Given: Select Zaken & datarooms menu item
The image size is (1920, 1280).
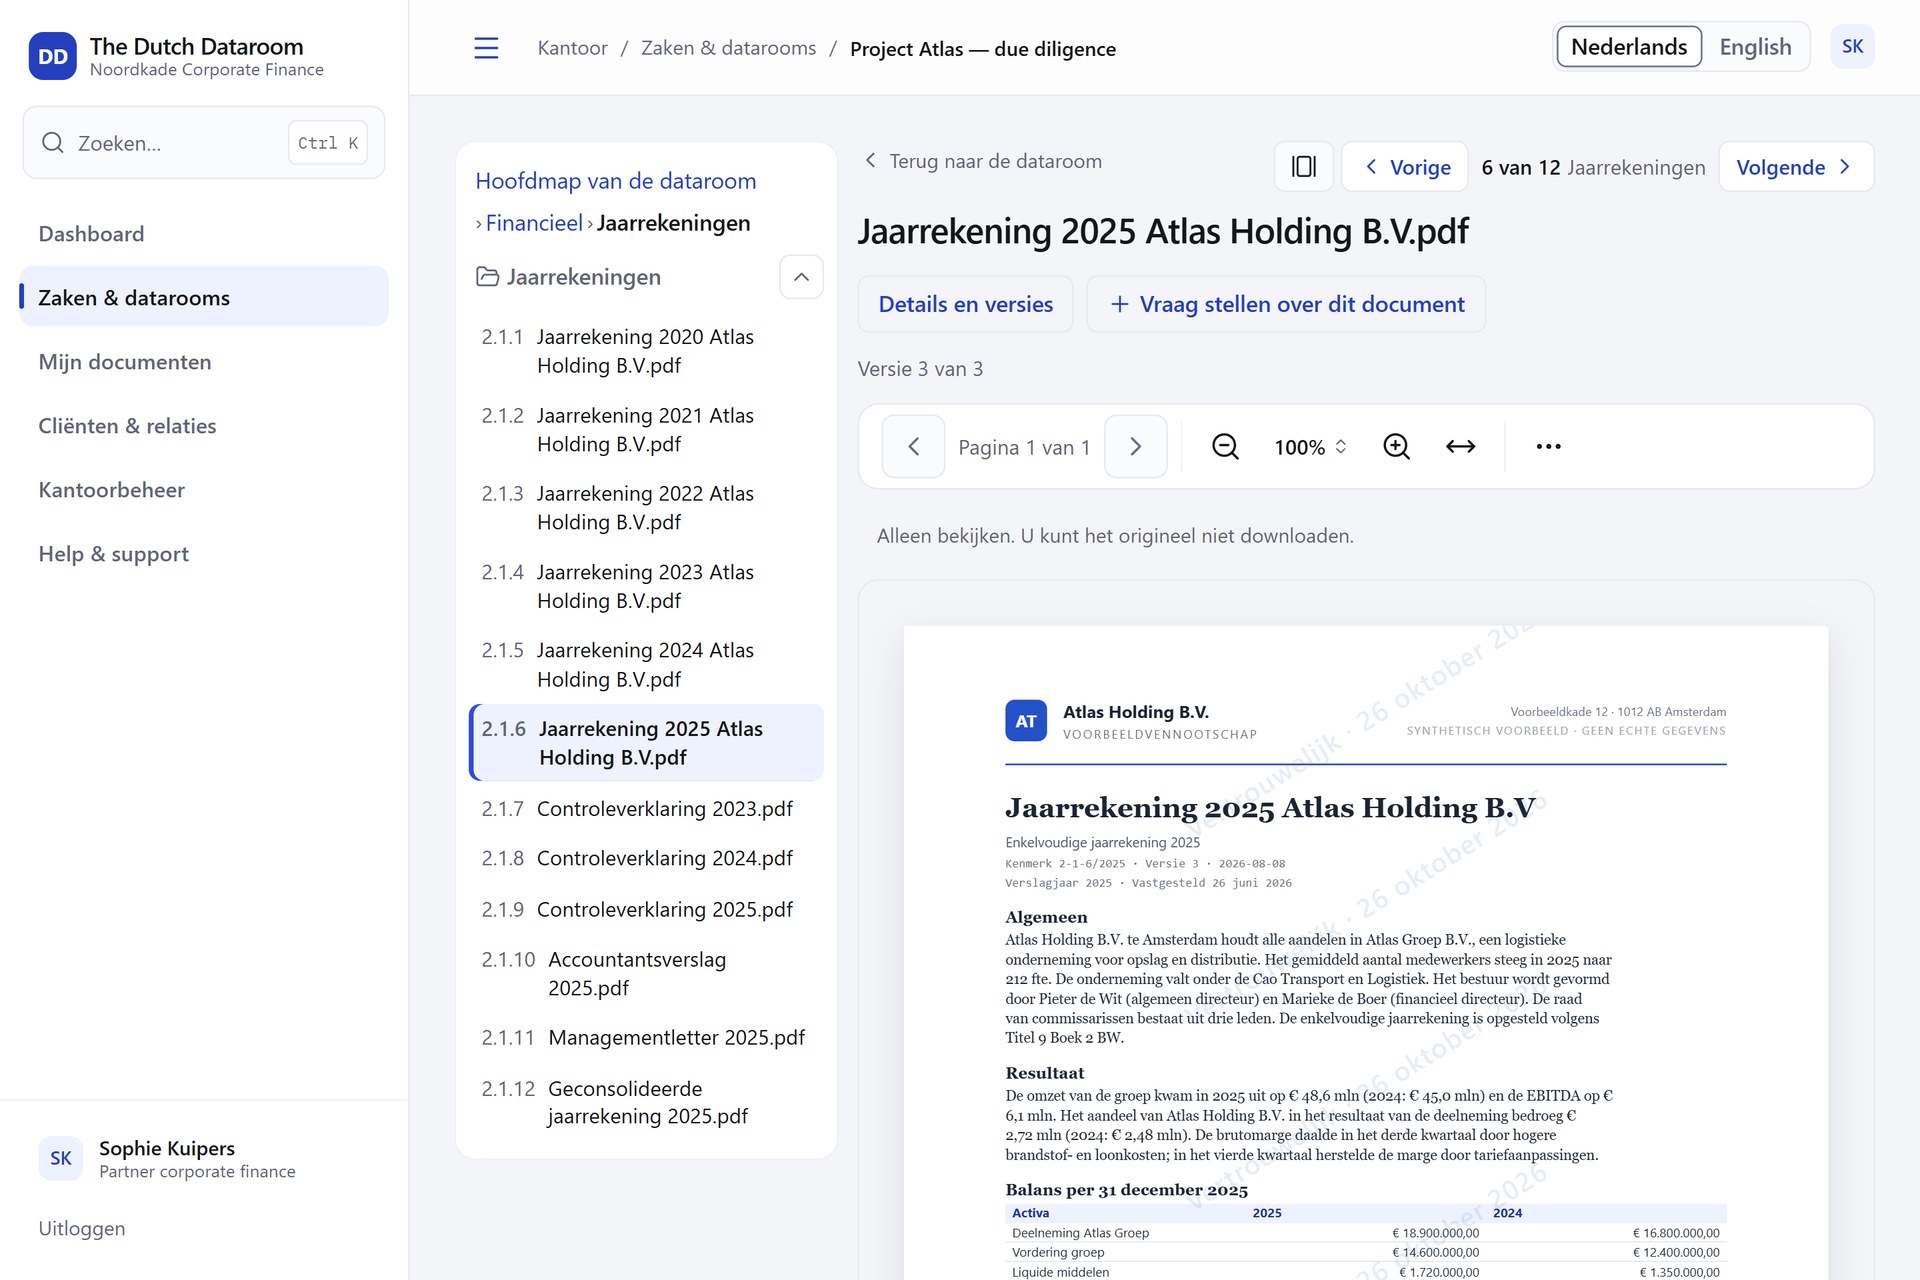Looking at the screenshot, I should [204, 298].
